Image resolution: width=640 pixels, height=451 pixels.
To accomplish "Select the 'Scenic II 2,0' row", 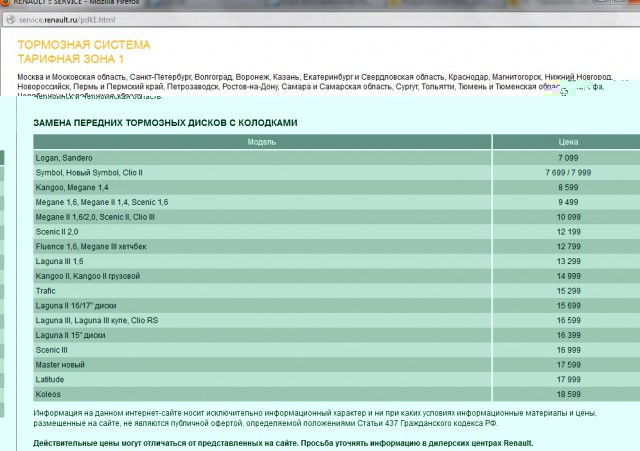I will (337, 232).
